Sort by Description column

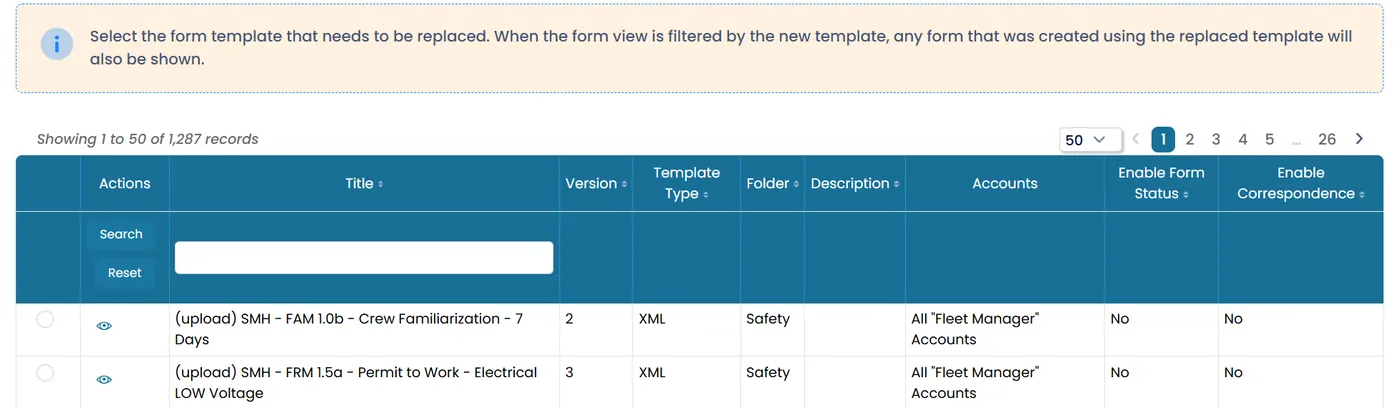[x=855, y=184]
